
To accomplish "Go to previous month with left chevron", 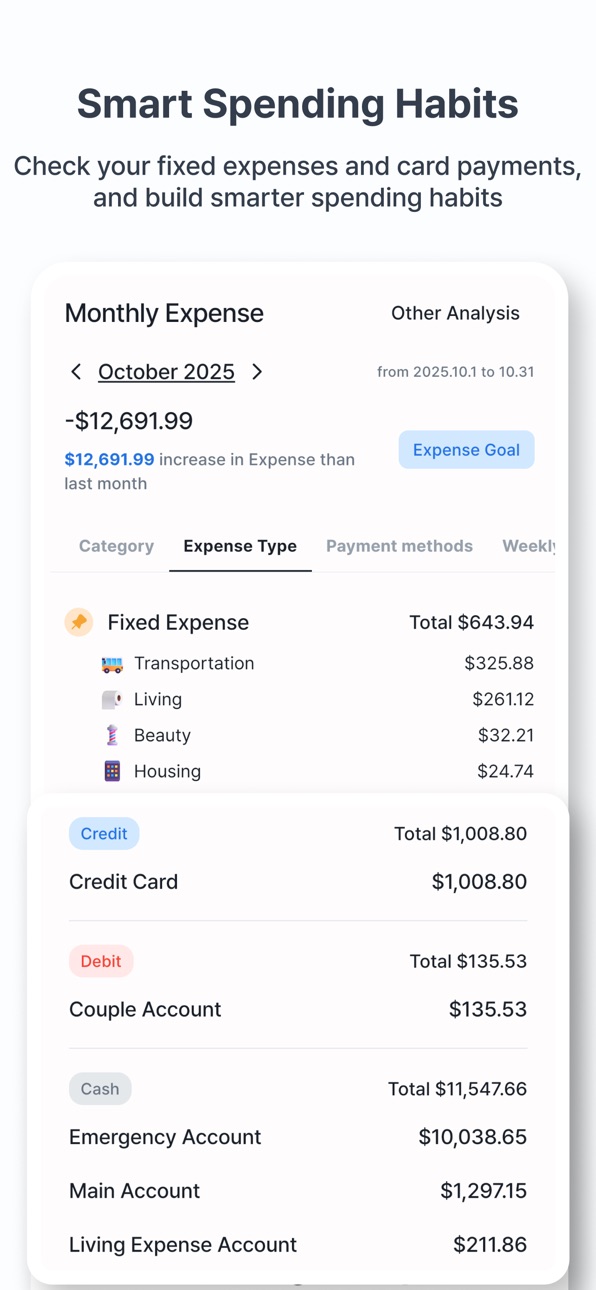I will tap(76, 372).
